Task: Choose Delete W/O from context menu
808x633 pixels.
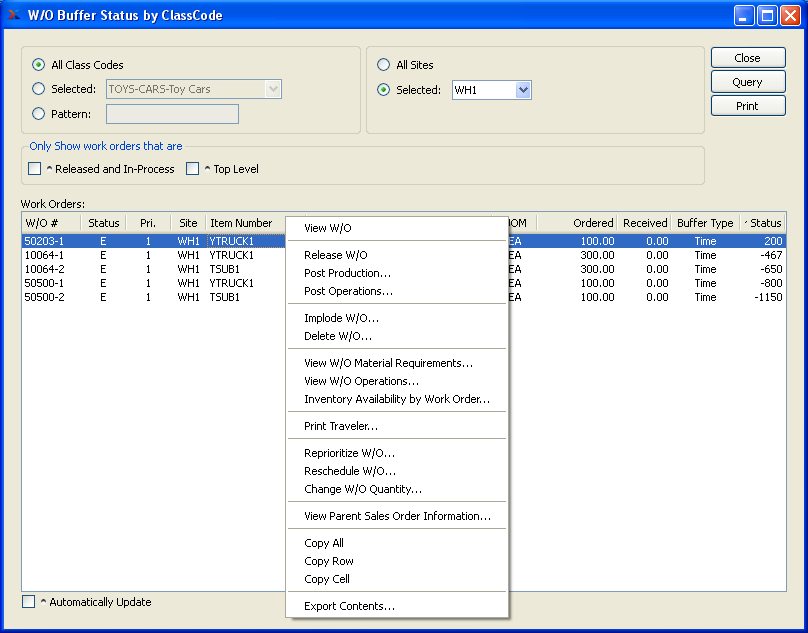Action: coord(337,336)
